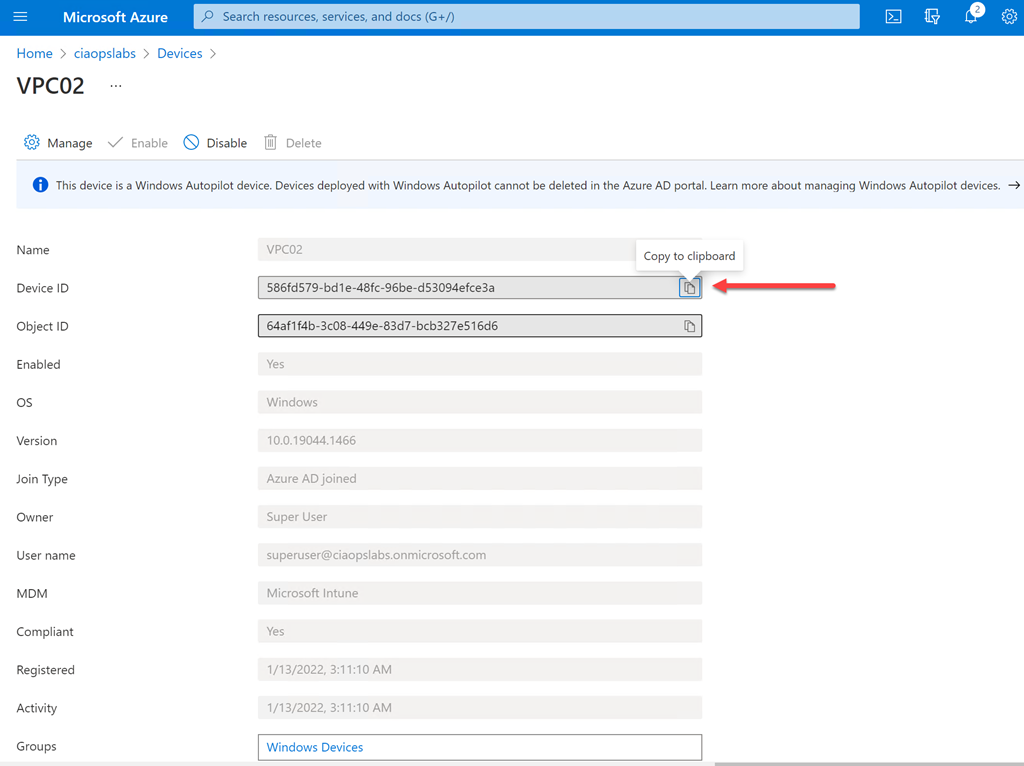
Task: Go back to the Devices breadcrumb
Action: [180, 53]
